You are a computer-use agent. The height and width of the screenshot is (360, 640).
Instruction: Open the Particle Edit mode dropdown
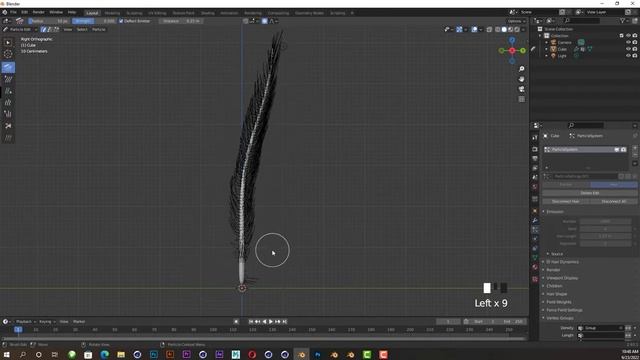pos(20,29)
